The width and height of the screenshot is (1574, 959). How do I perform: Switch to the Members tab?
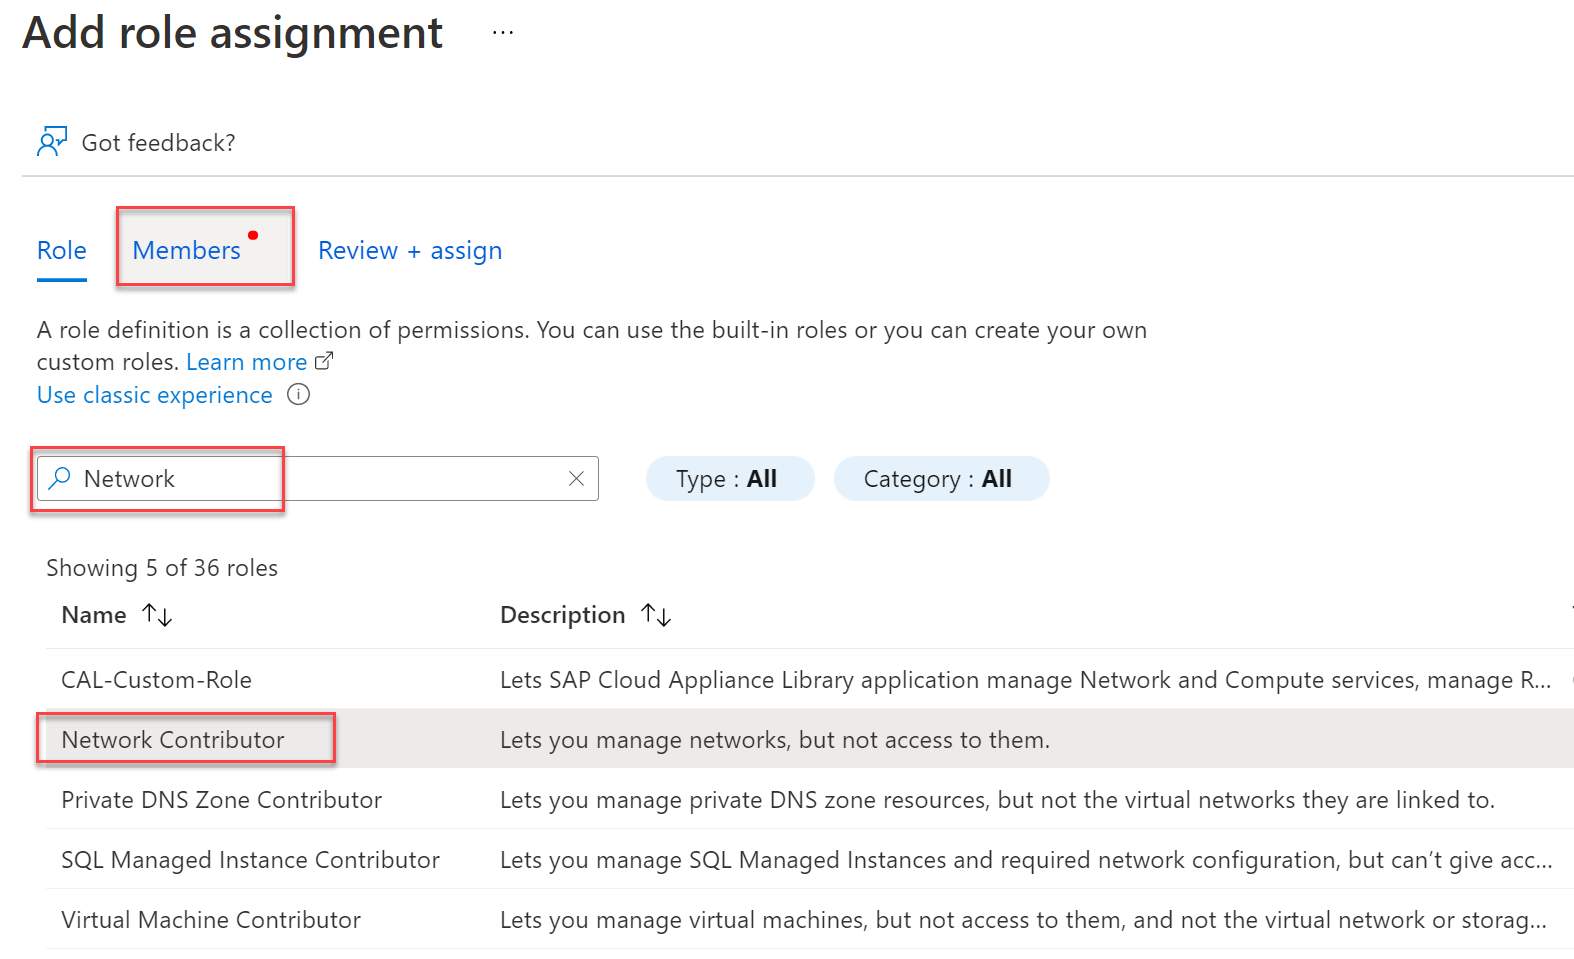187,250
